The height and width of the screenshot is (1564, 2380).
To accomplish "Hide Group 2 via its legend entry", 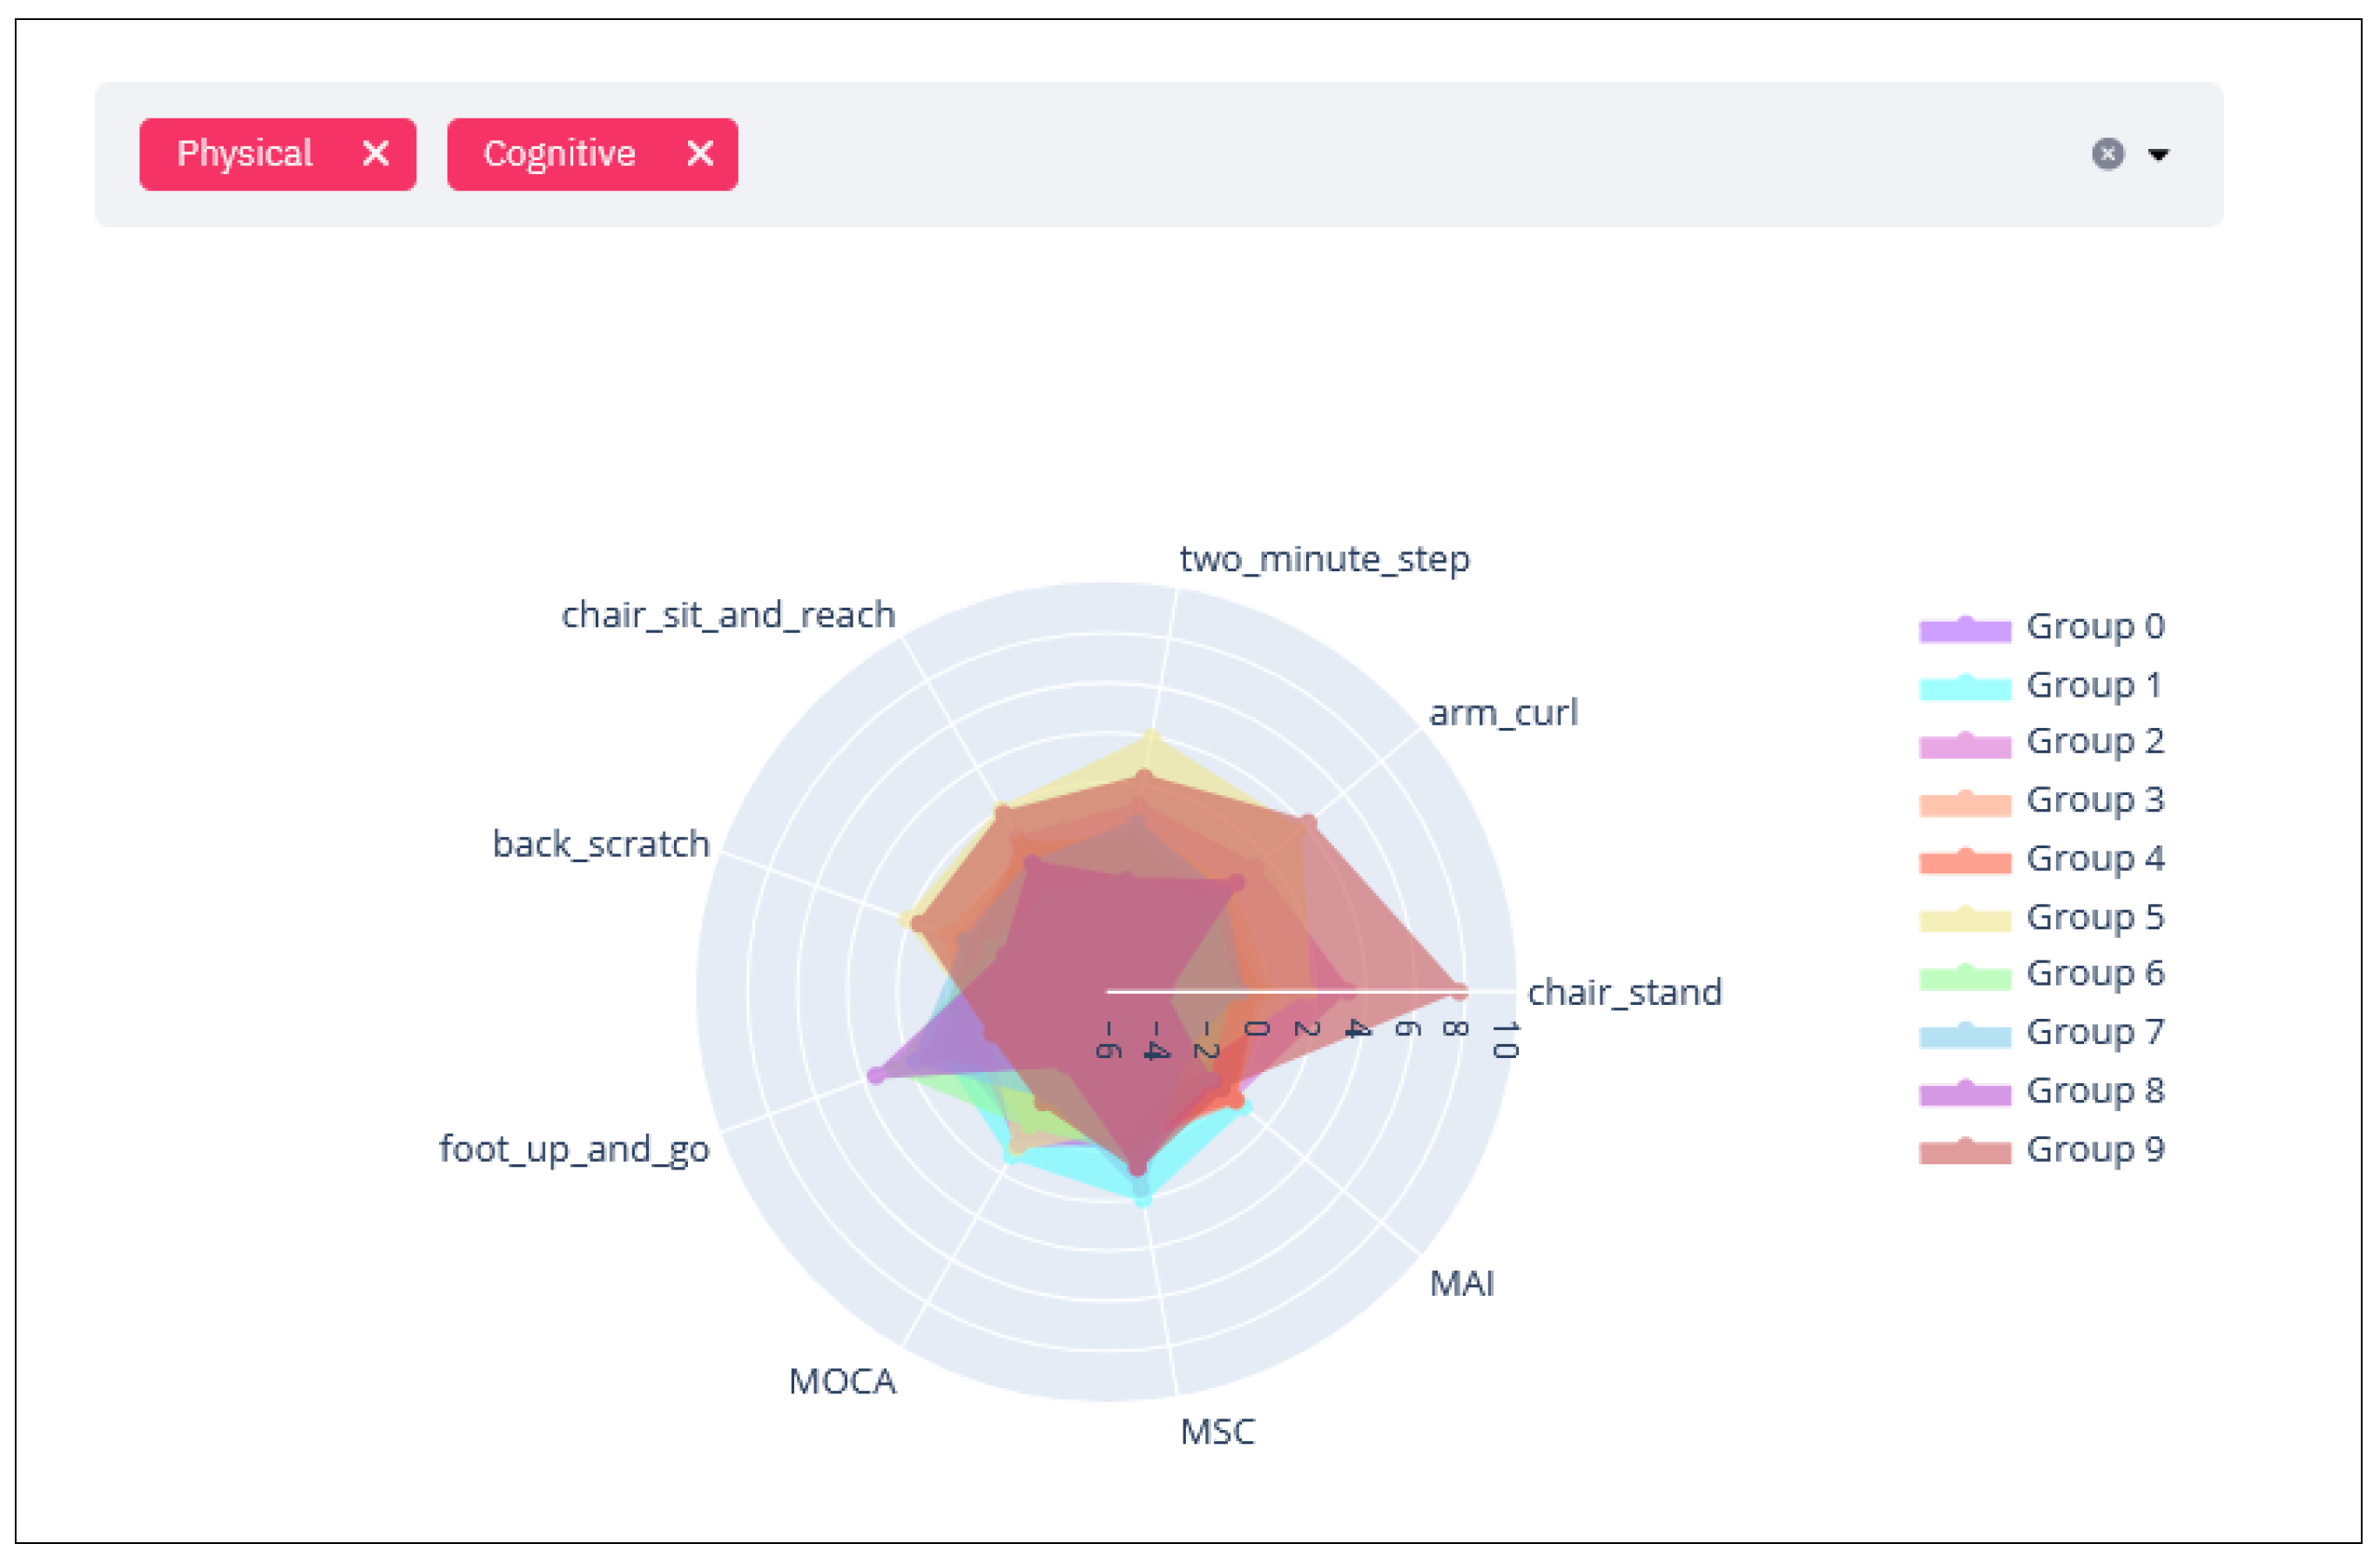I will coord(2094,742).
